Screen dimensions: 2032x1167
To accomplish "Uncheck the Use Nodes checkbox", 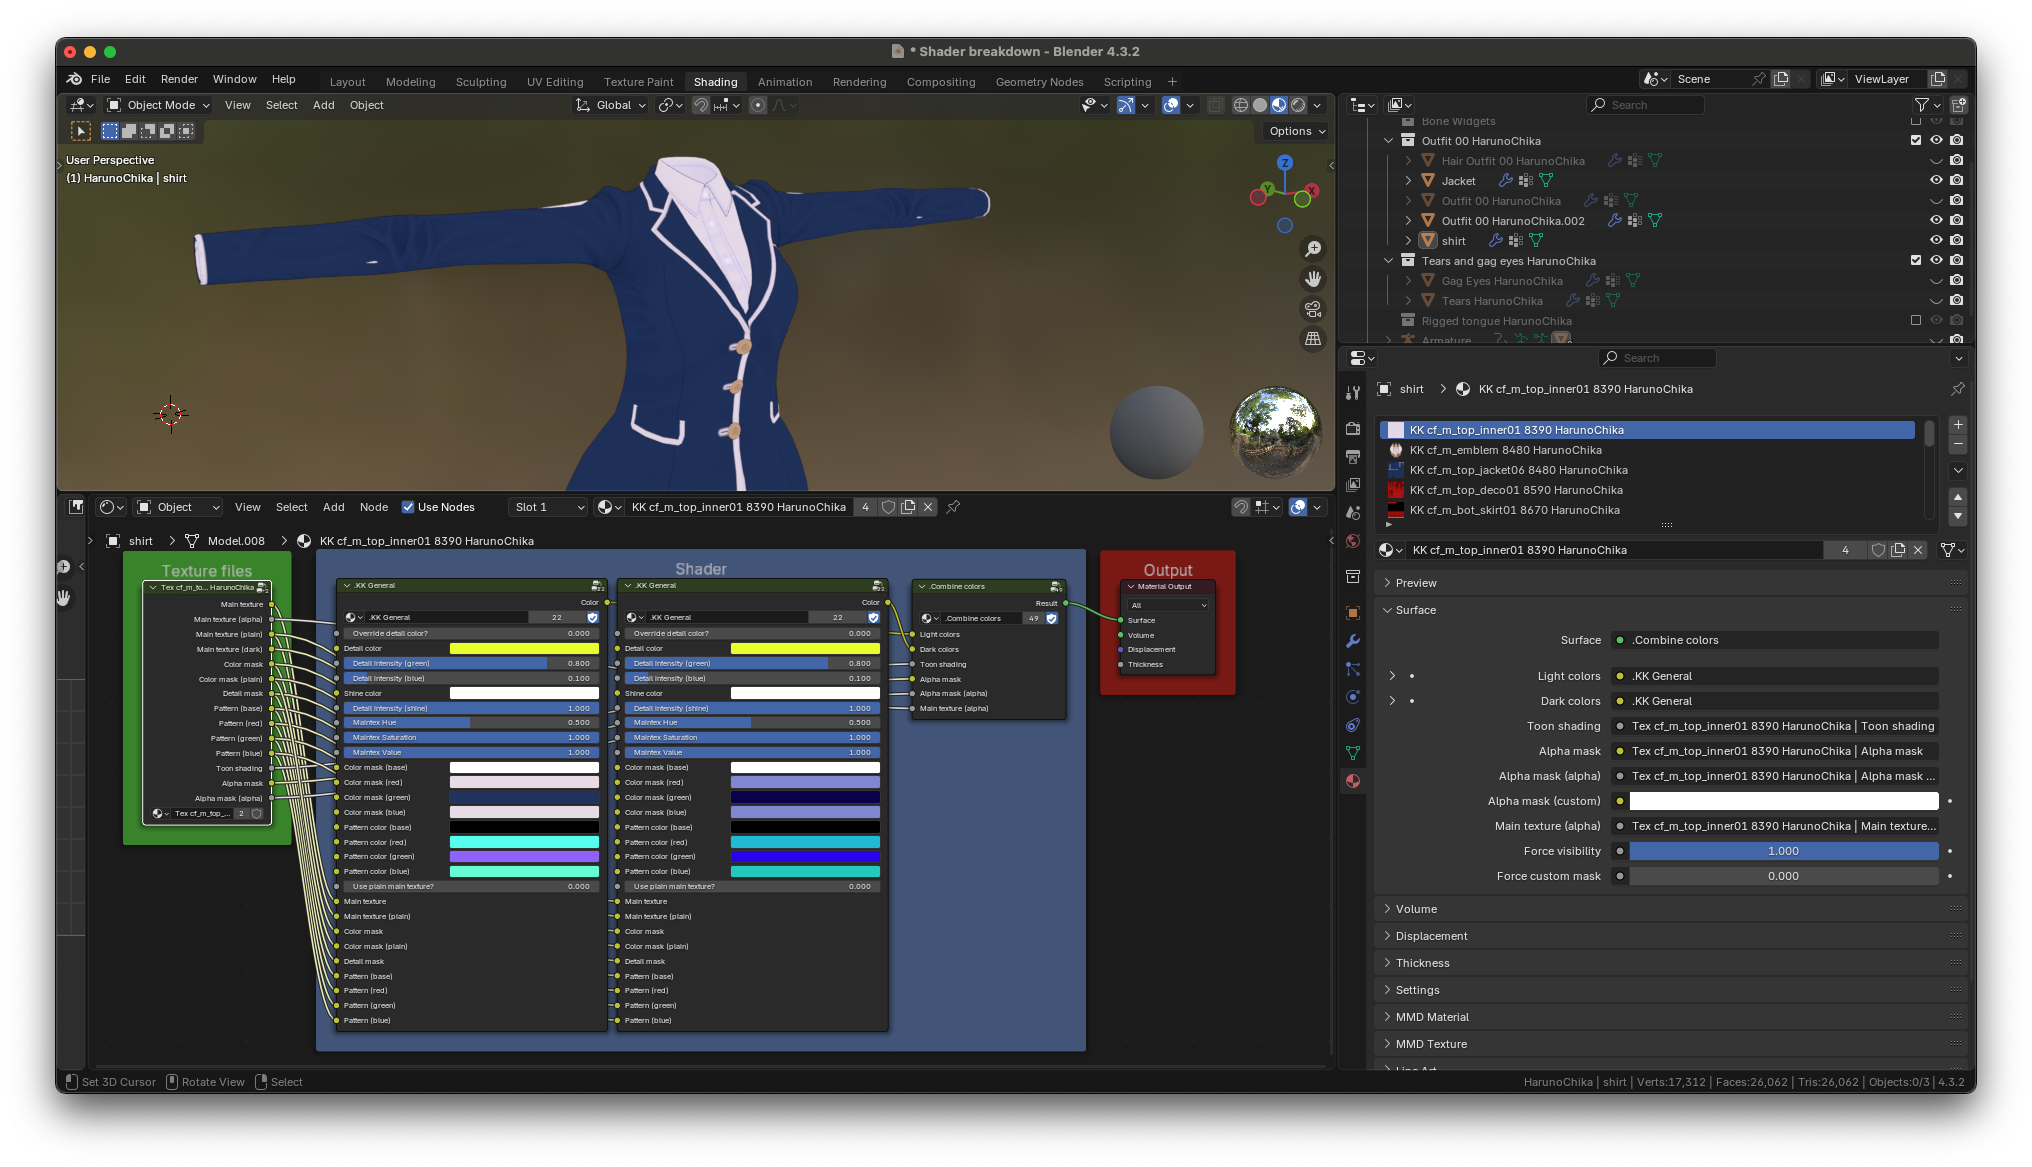I will 408,507.
